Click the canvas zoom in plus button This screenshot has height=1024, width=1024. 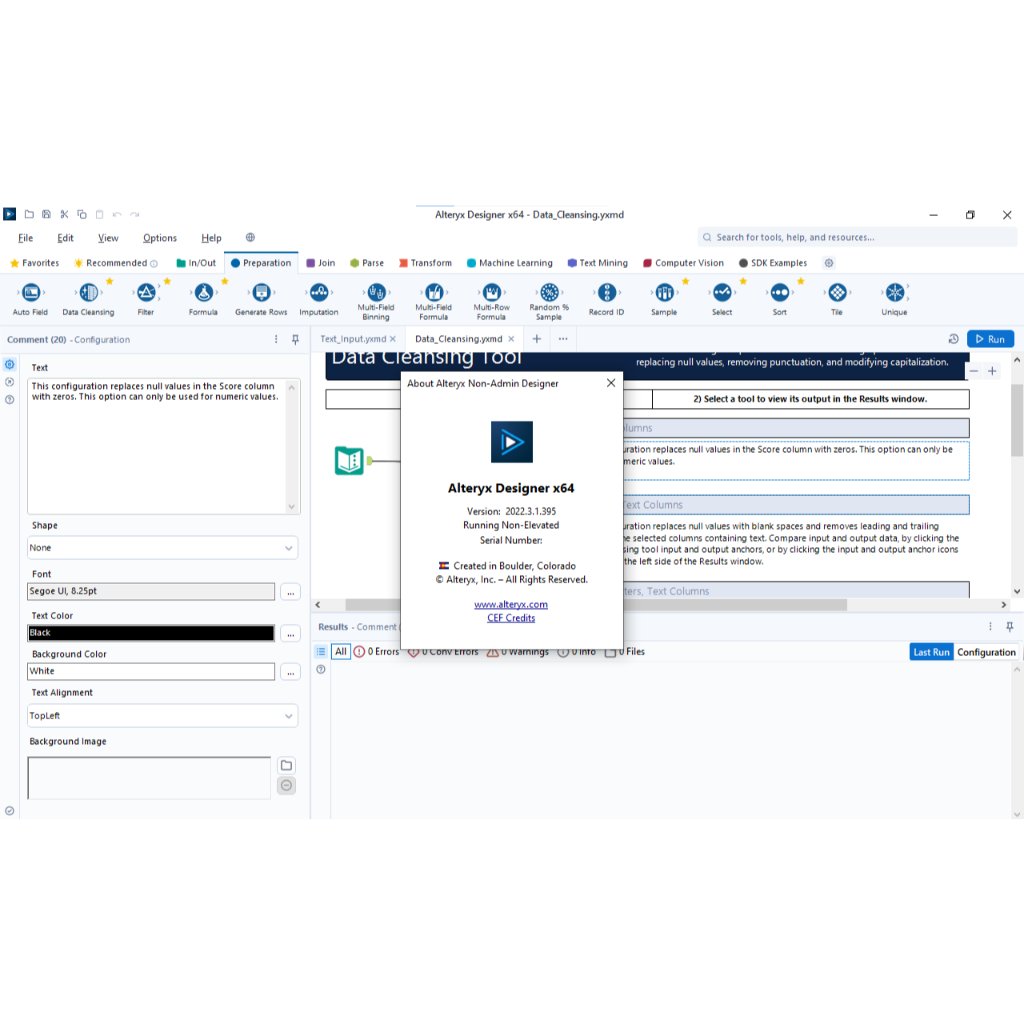992,371
